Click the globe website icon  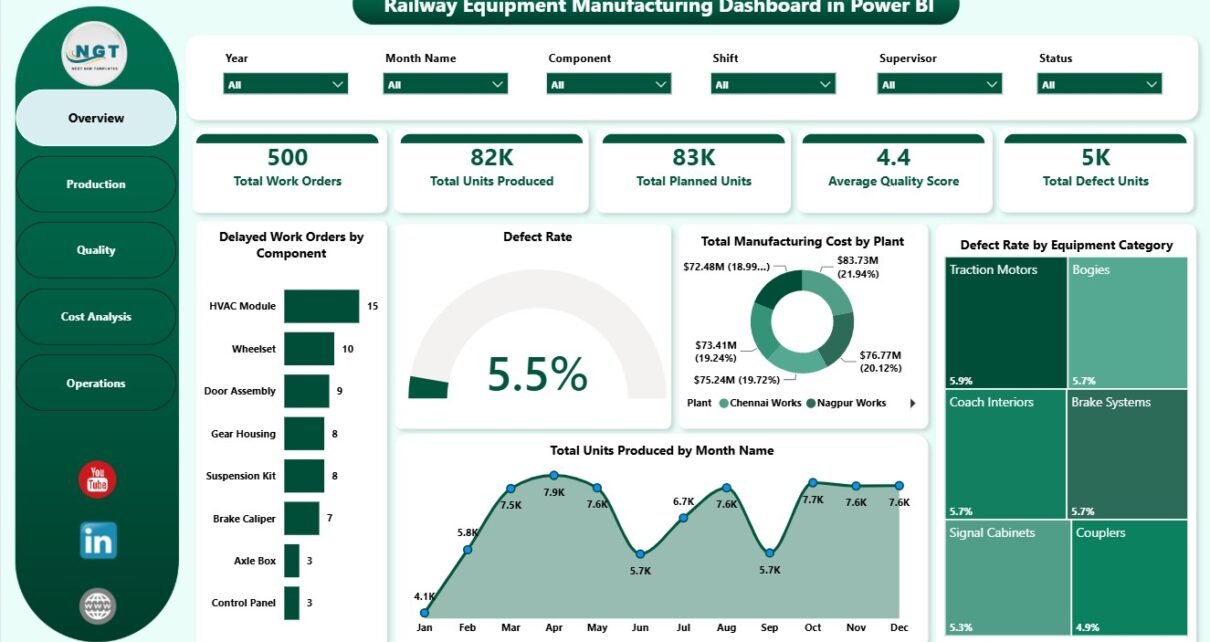(x=98, y=605)
